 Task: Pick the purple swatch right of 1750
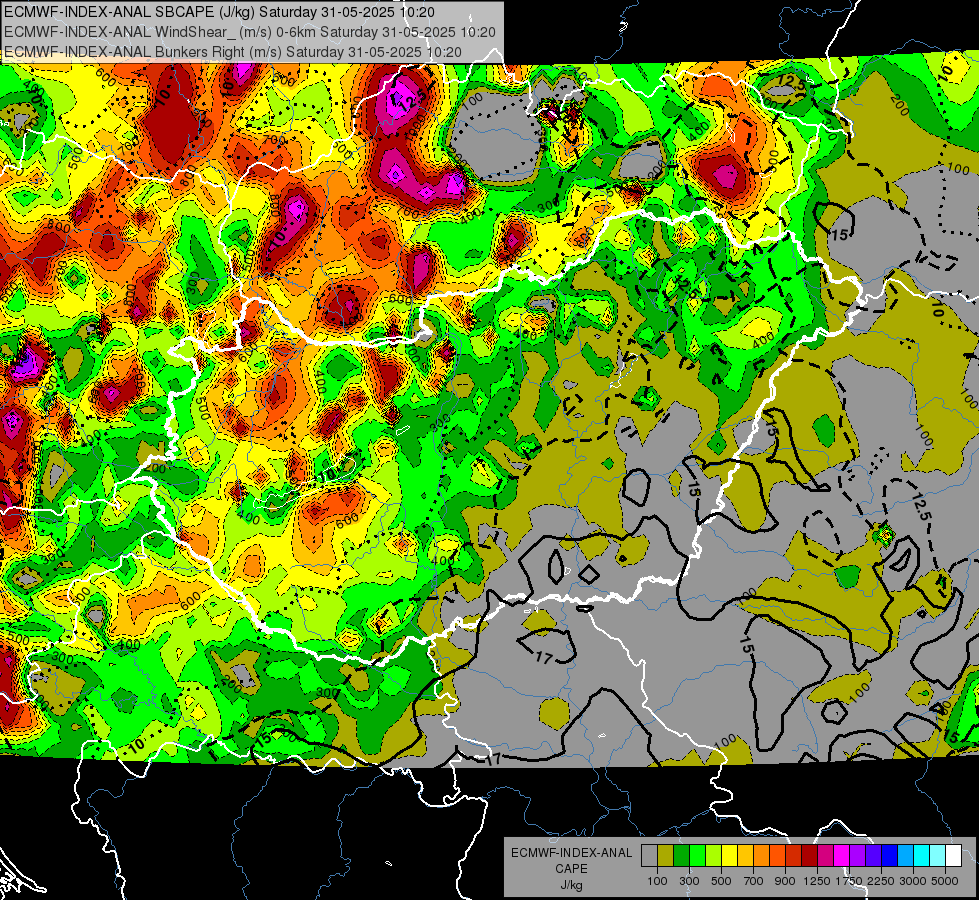tap(858, 856)
